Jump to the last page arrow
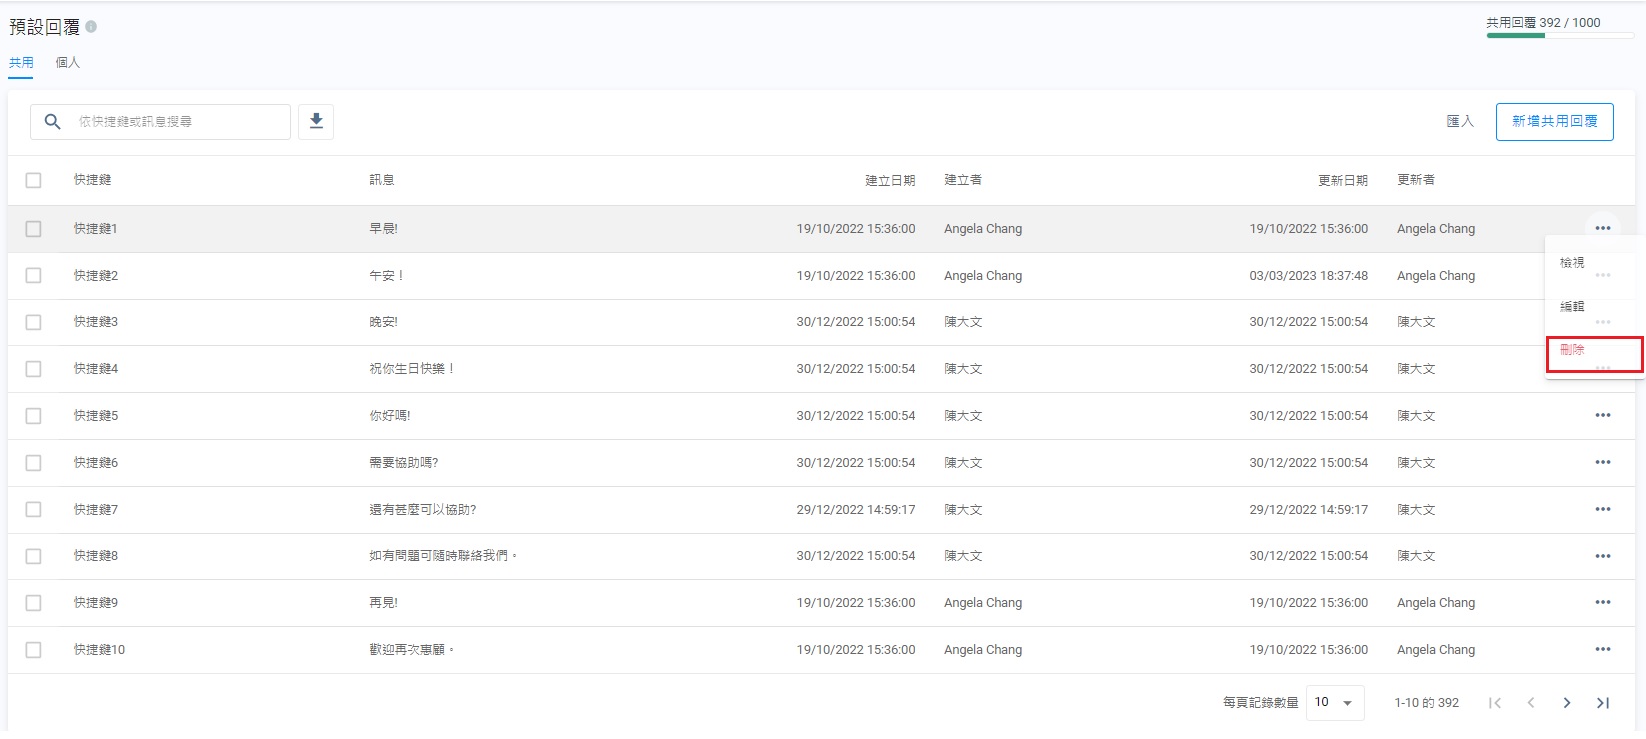Viewport: 1646px width, 739px height. tap(1602, 703)
